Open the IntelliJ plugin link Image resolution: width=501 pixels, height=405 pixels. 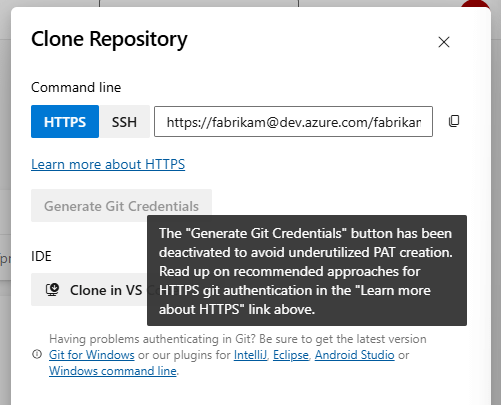(x=250, y=355)
